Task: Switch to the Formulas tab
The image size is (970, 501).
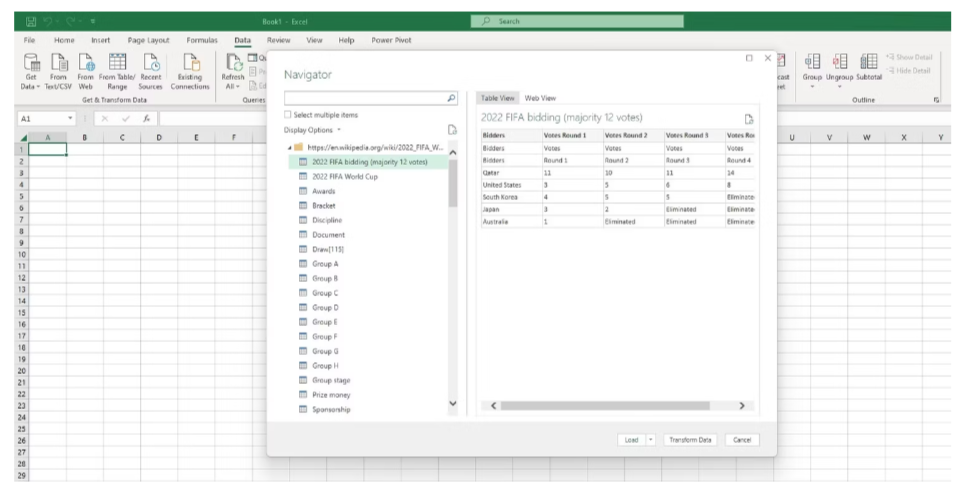Action: pyautogui.click(x=202, y=40)
